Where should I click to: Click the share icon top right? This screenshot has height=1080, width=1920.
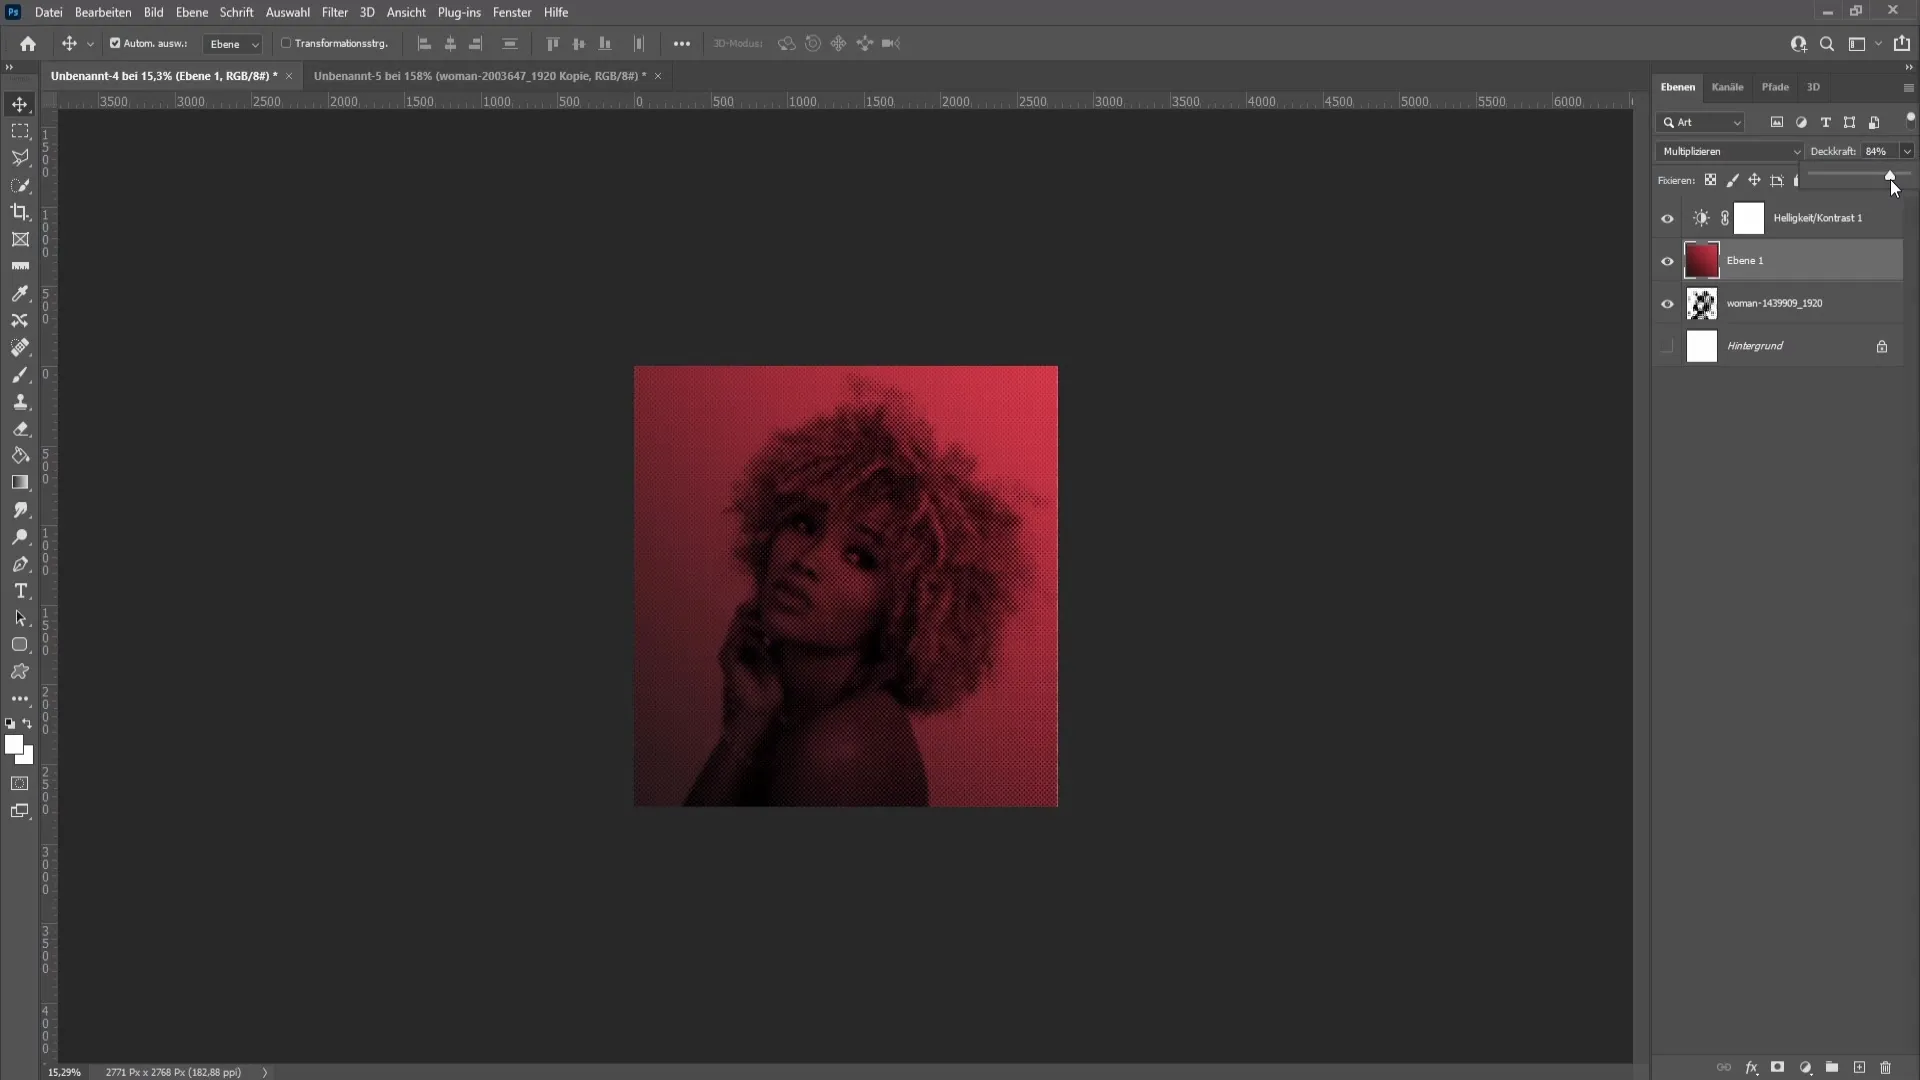pyautogui.click(x=1902, y=44)
